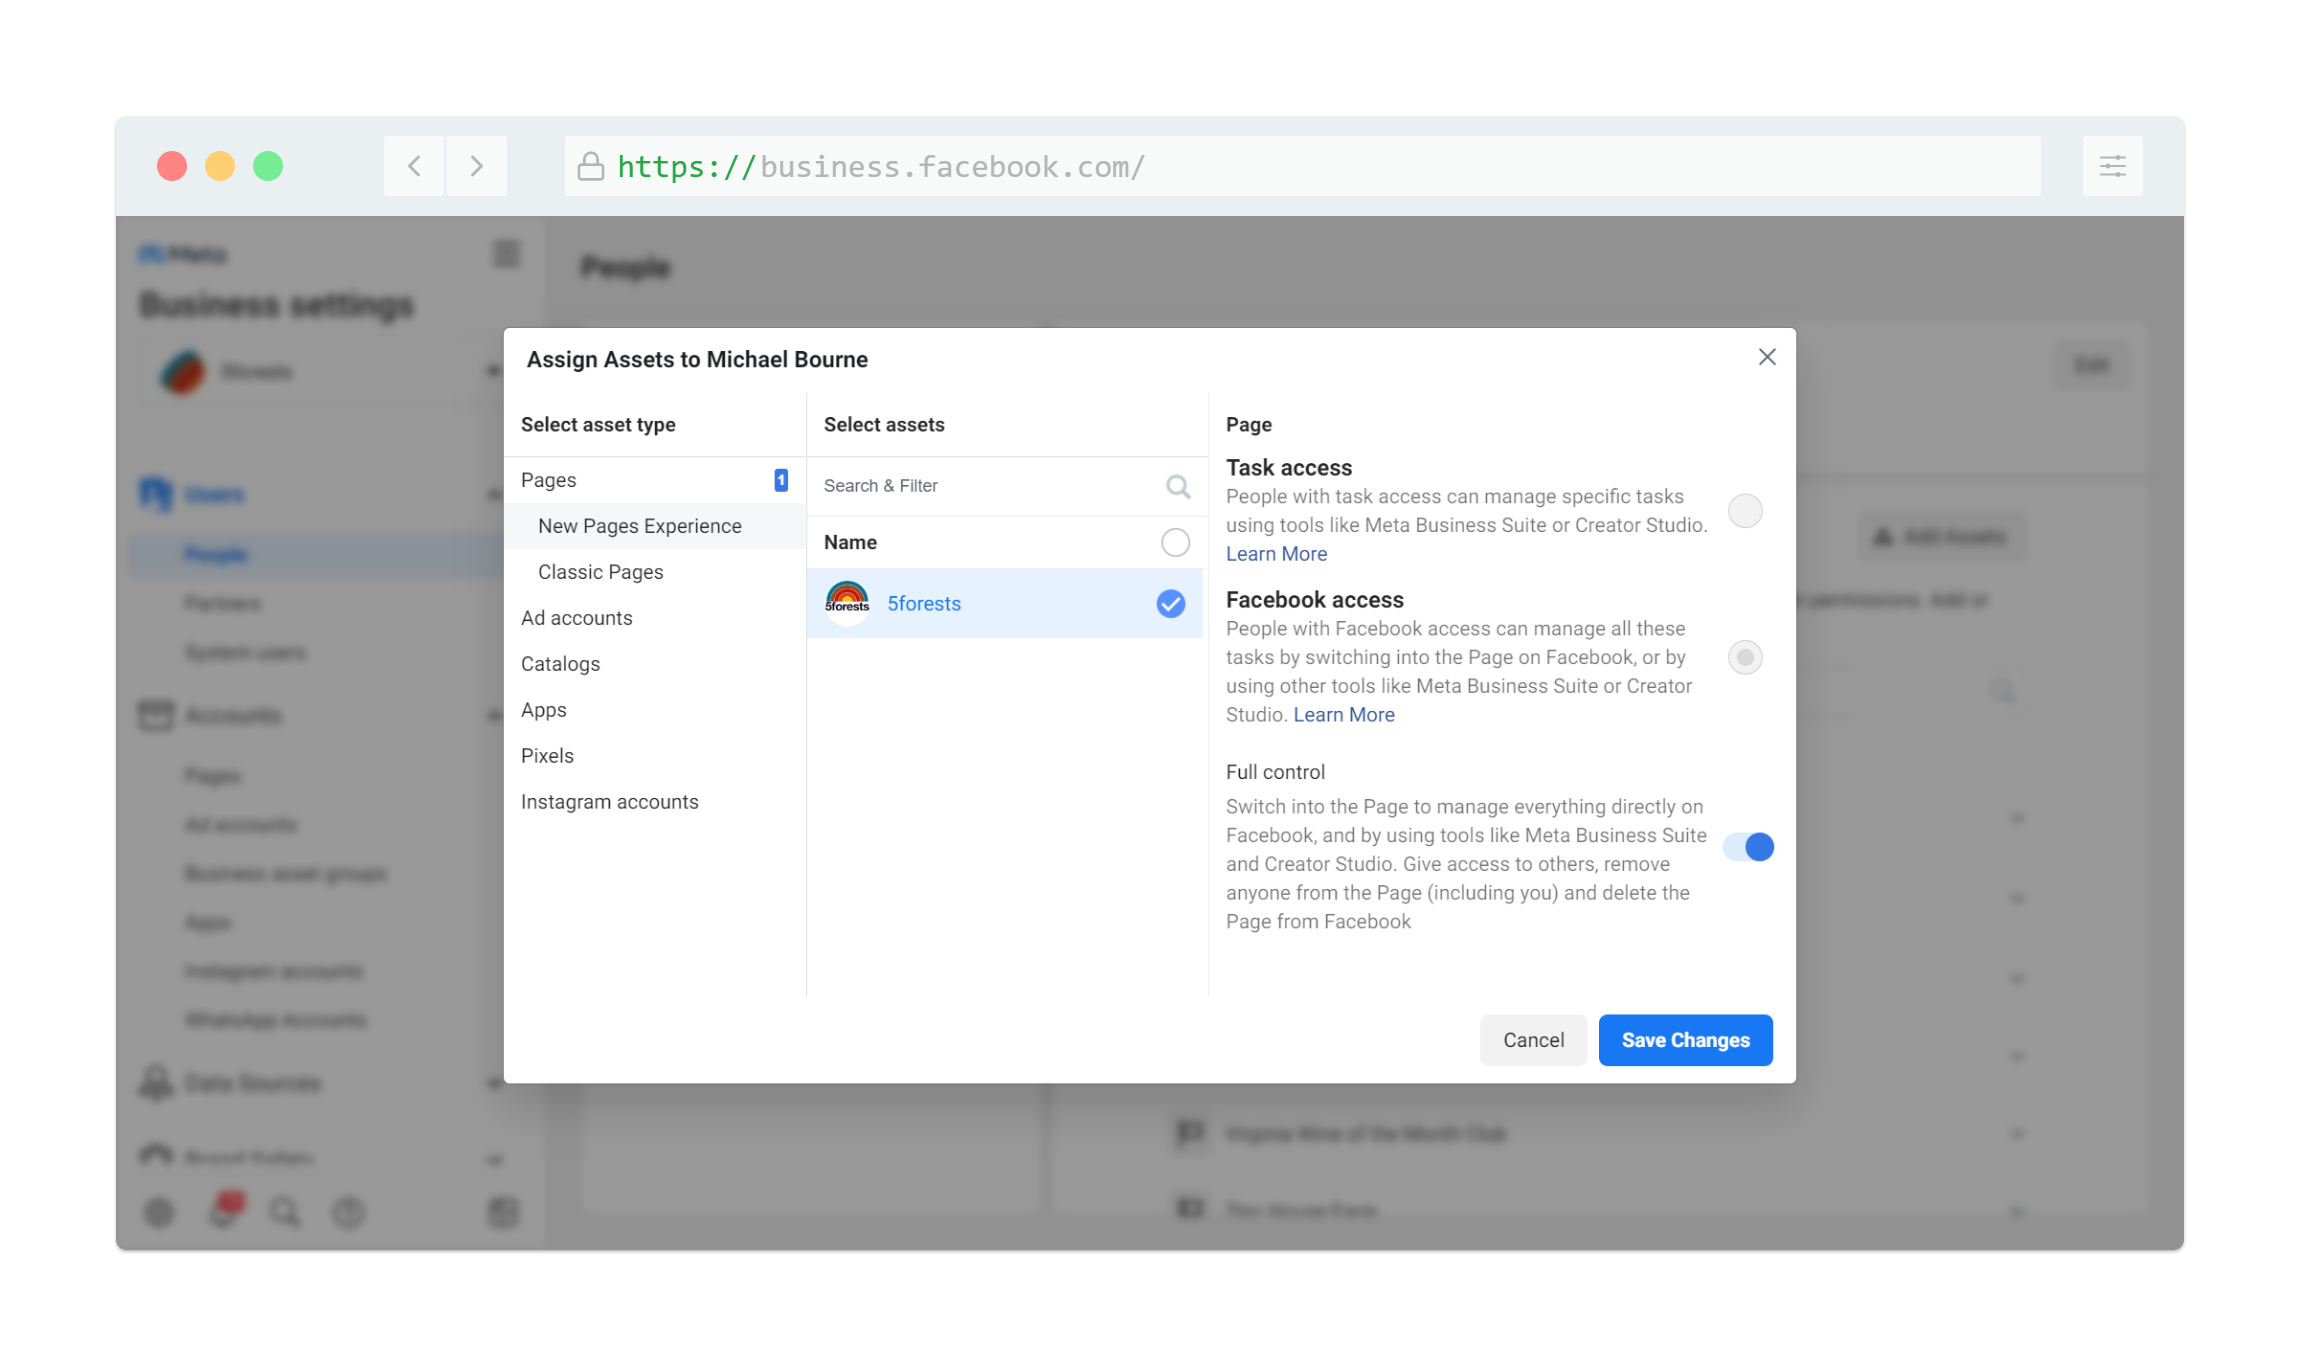This screenshot has width=2300, height=1366.
Task: Click the Meta logo in the sidebar
Action: coord(183,254)
